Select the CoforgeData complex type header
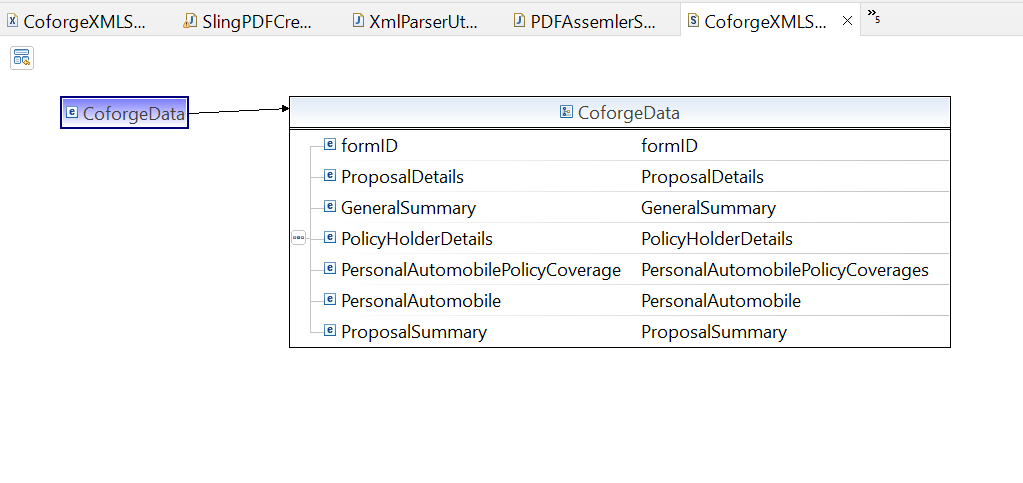The width and height of the screenshot is (1023, 483). [619, 112]
